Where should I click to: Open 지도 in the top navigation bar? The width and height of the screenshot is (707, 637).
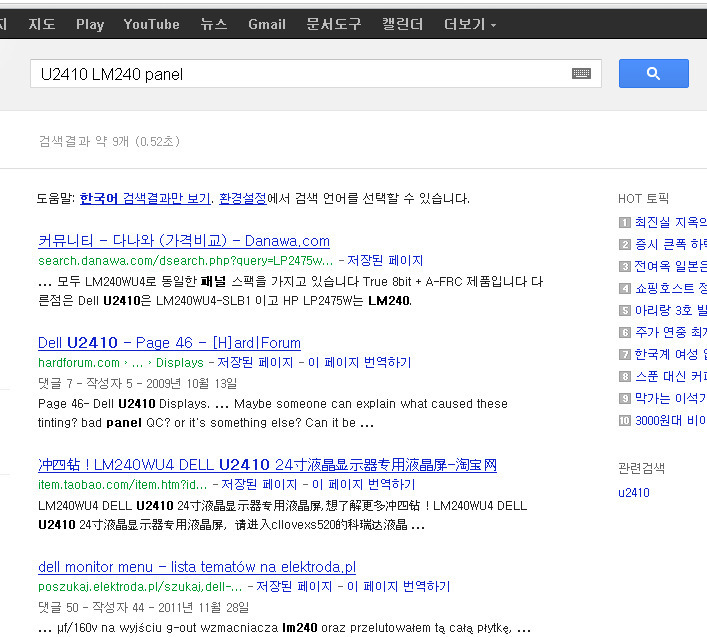[x=42, y=24]
